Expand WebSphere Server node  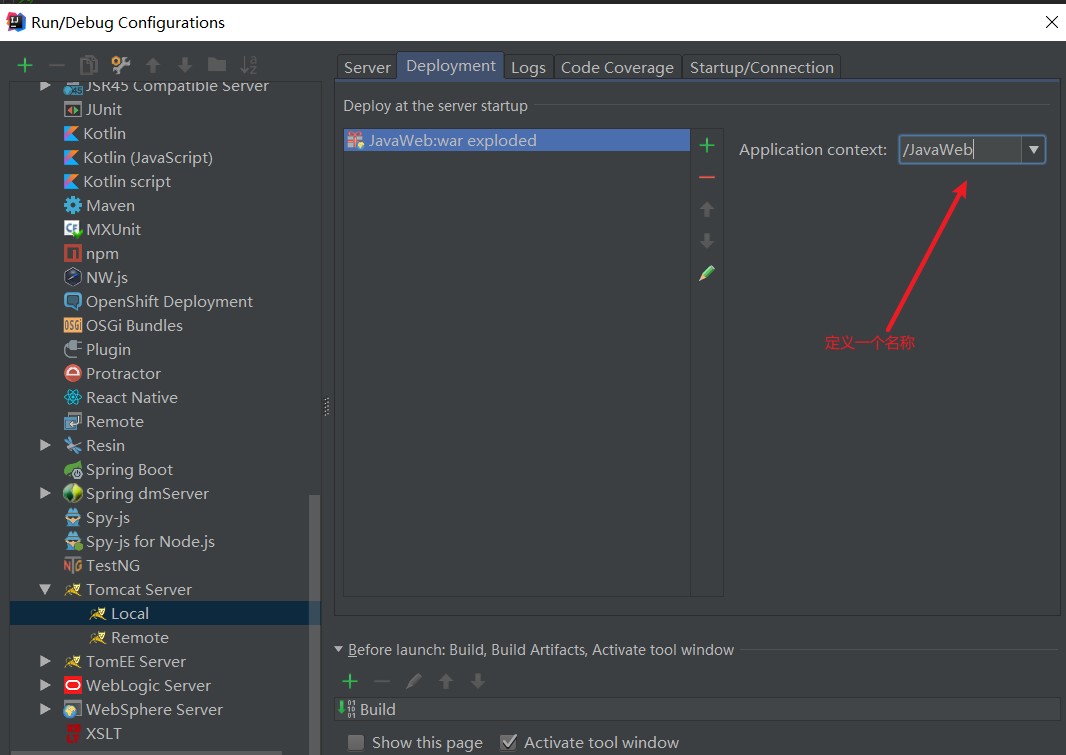pyautogui.click(x=46, y=709)
